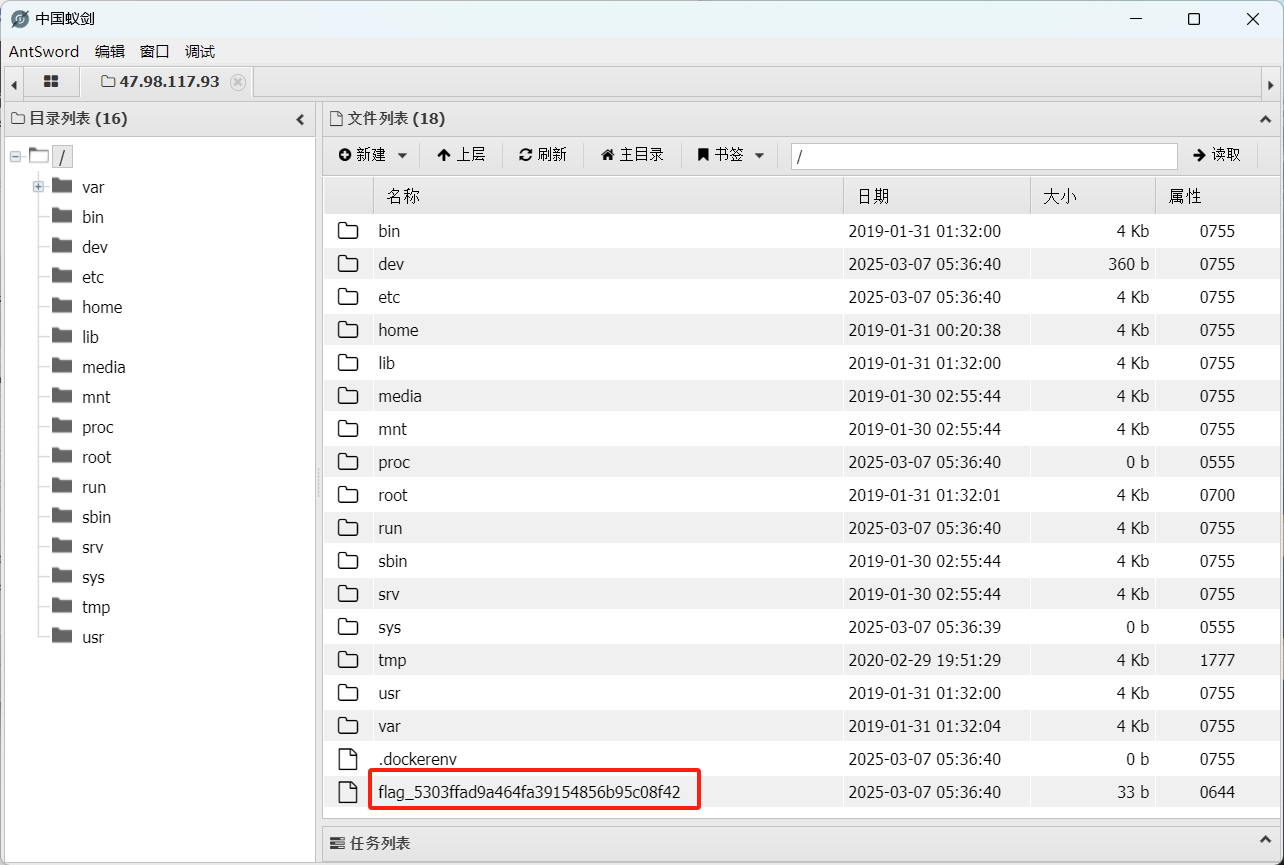
Task: Select the 47.98.117.93 tab
Action: coord(170,81)
